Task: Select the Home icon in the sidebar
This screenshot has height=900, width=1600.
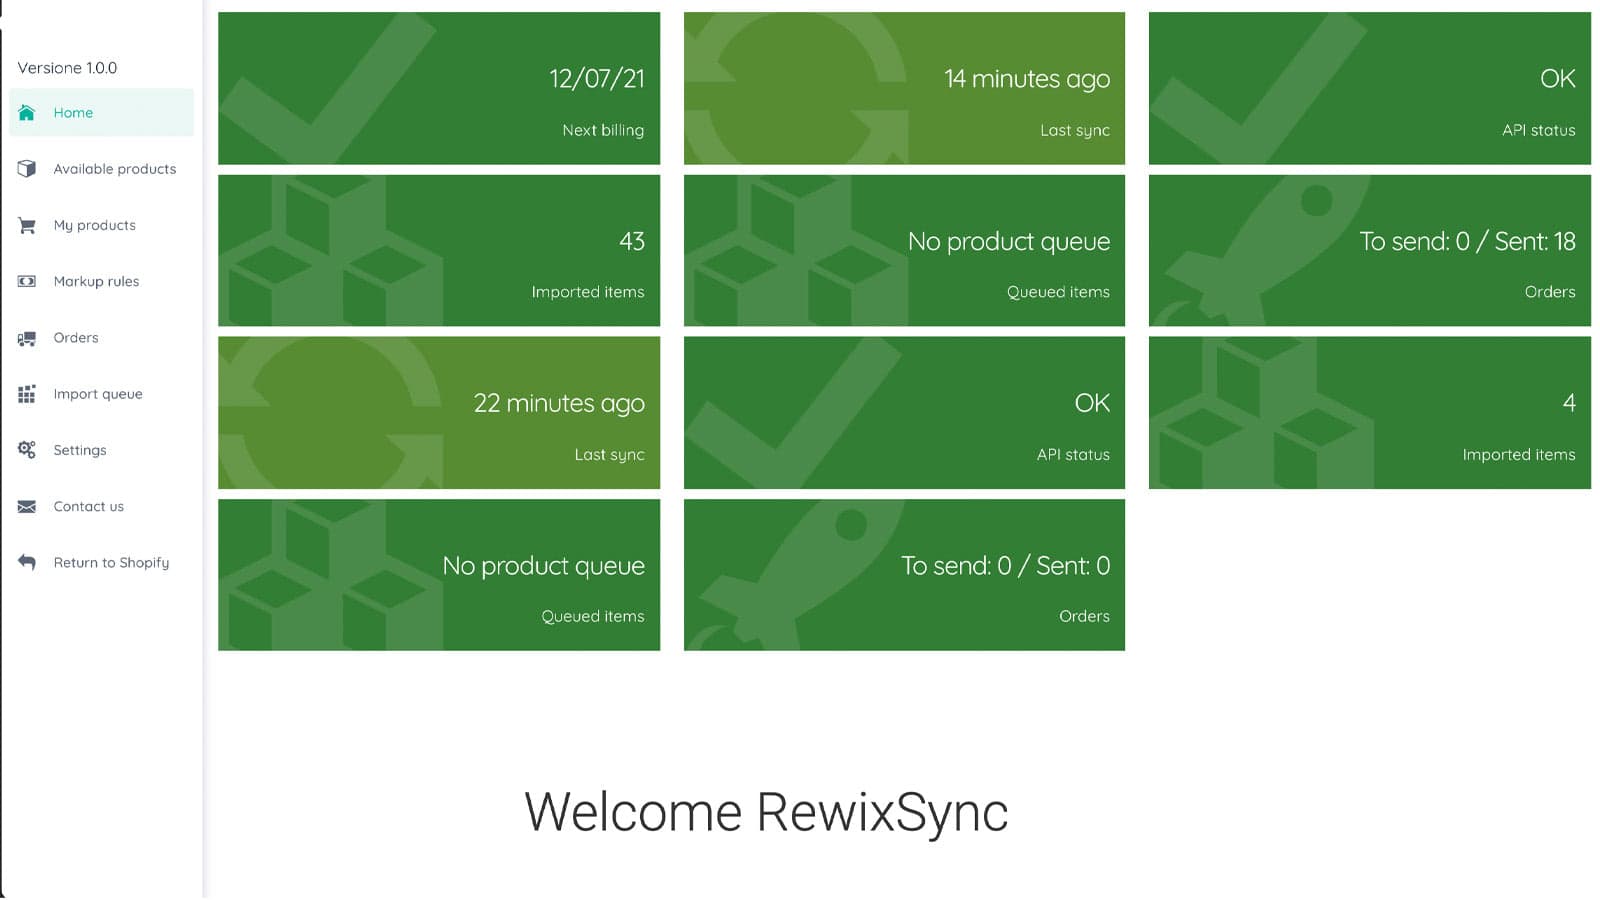Action: (27, 113)
